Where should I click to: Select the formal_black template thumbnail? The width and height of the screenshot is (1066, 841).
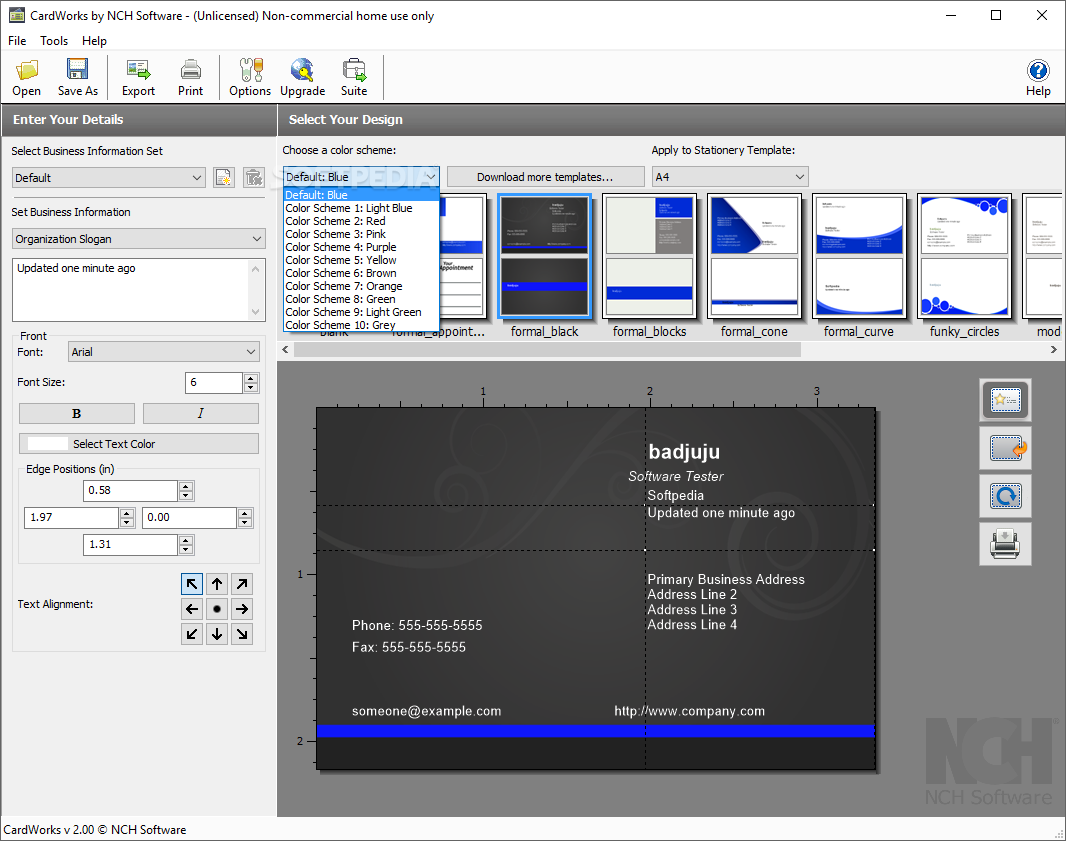[545, 256]
